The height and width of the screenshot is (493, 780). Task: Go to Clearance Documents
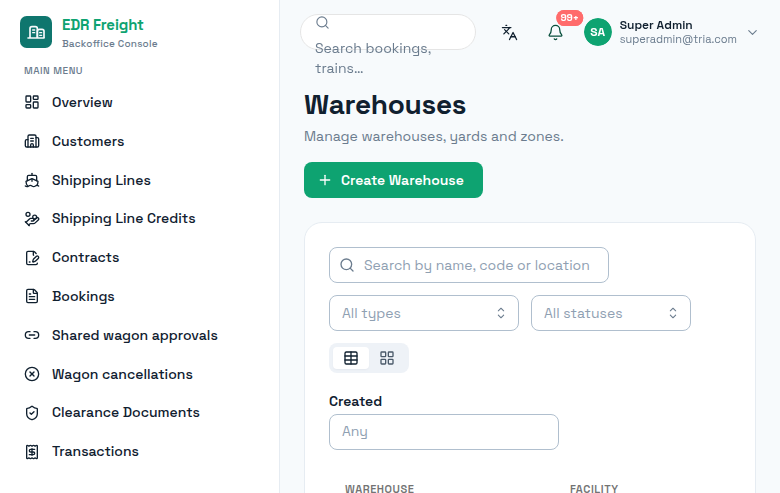126,413
